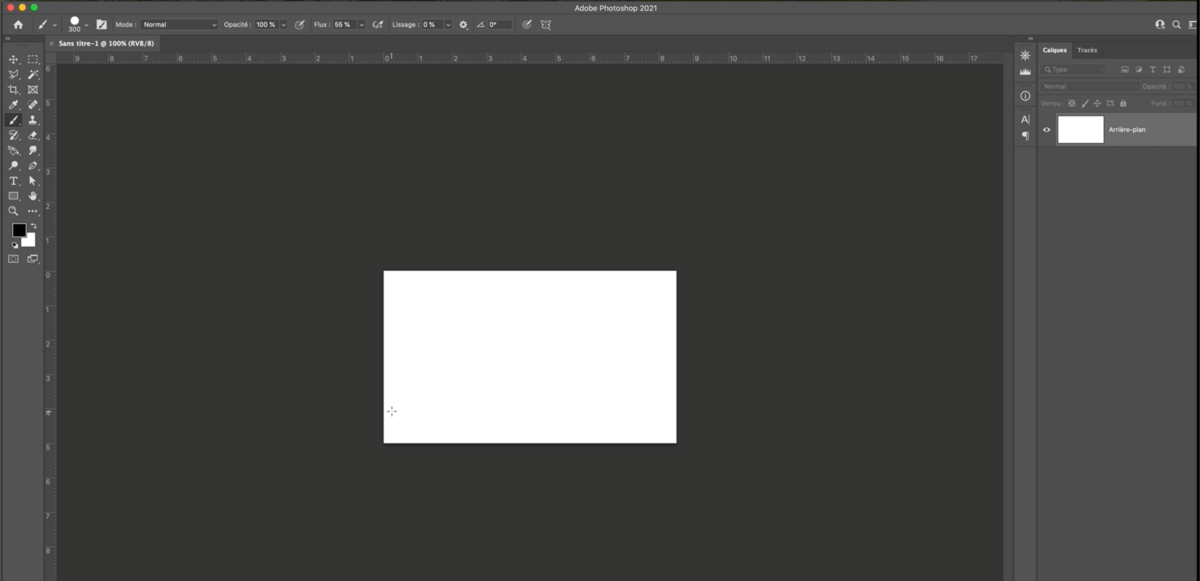The image size is (1200, 581).
Task: Select the Move tool
Action: click(14, 60)
